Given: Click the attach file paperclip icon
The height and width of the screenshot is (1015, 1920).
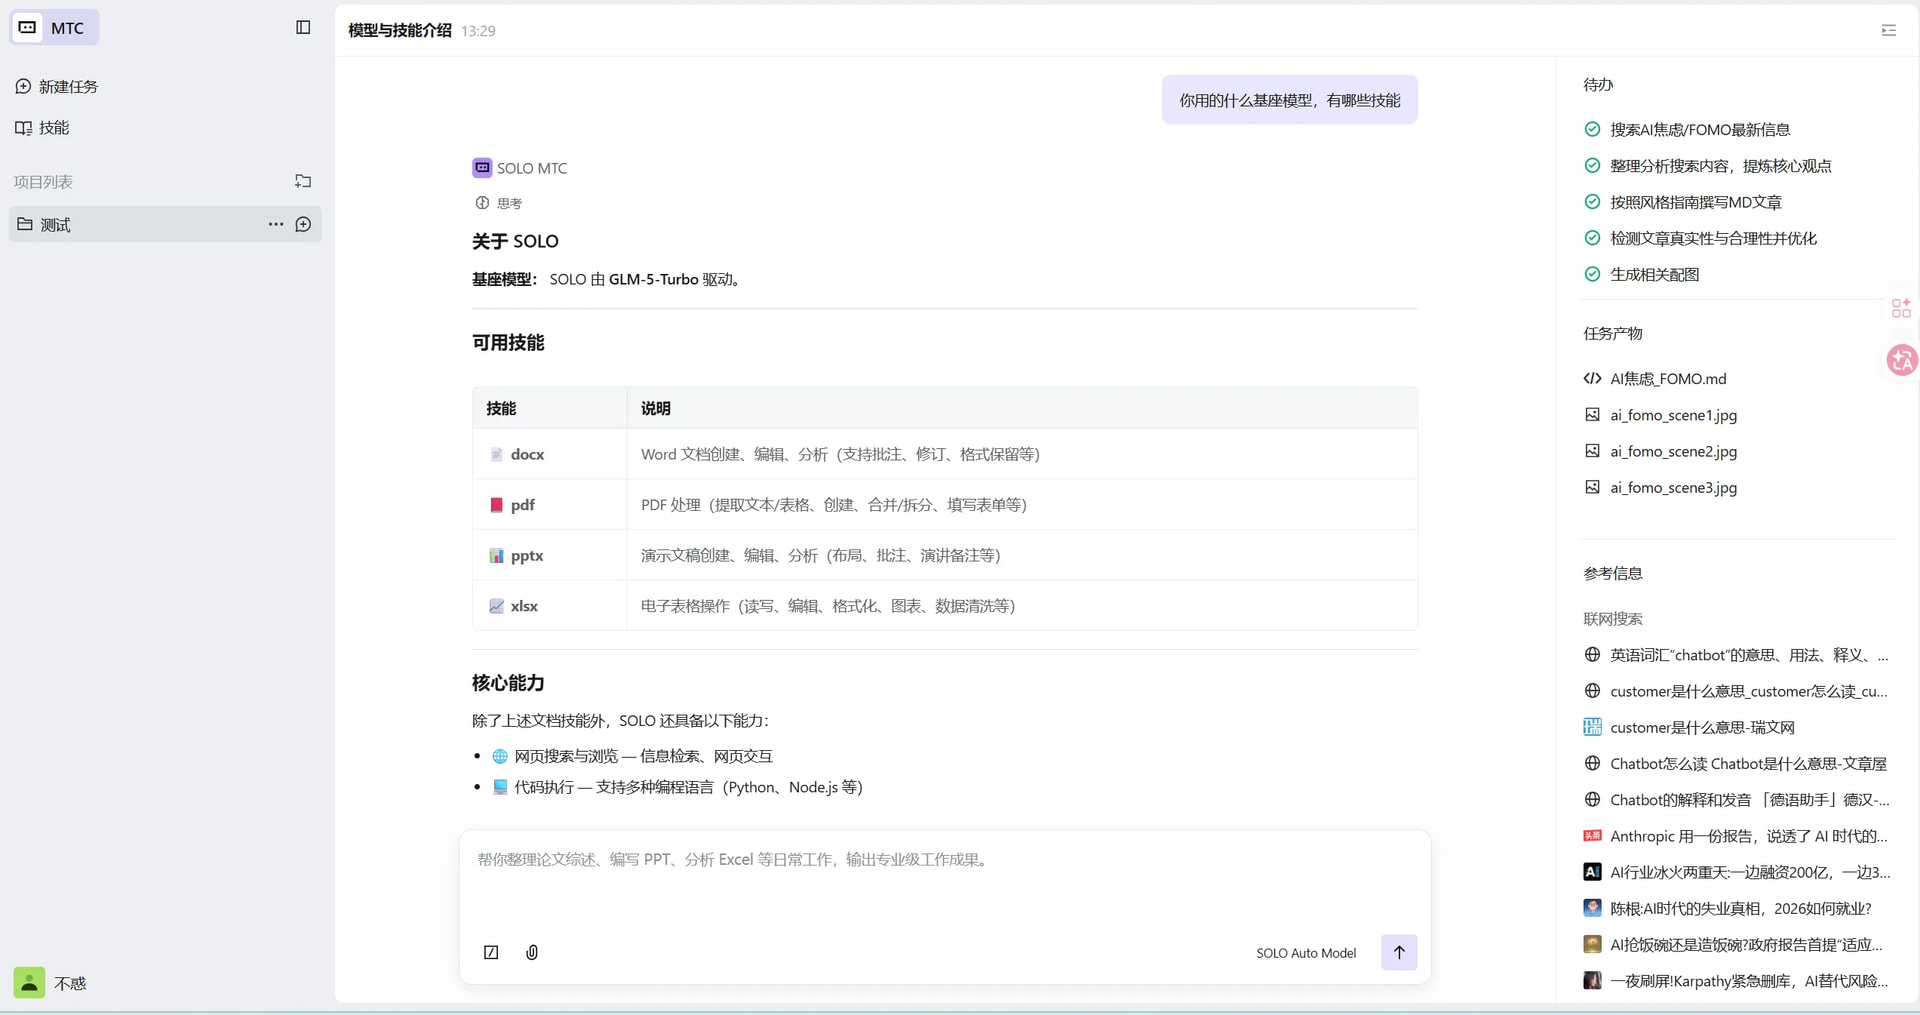Looking at the screenshot, I should pyautogui.click(x=532, y=952).
